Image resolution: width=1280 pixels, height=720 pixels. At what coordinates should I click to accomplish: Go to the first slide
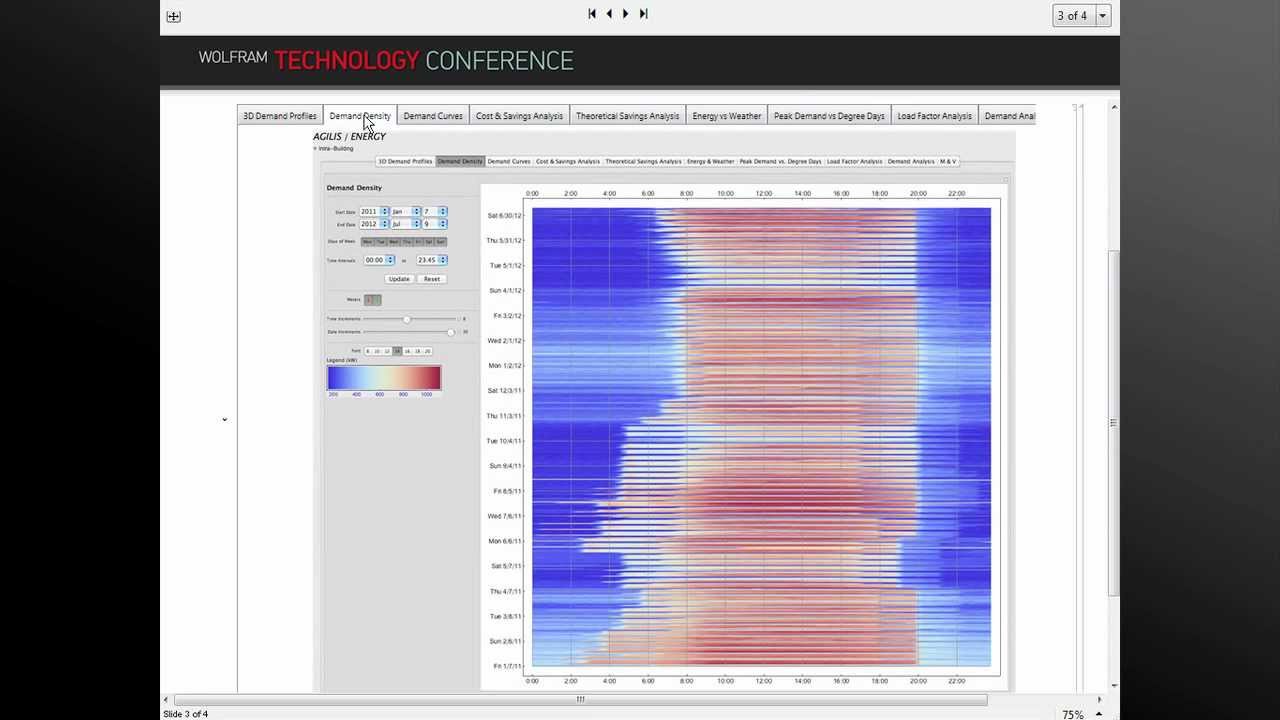pos(592,13)
